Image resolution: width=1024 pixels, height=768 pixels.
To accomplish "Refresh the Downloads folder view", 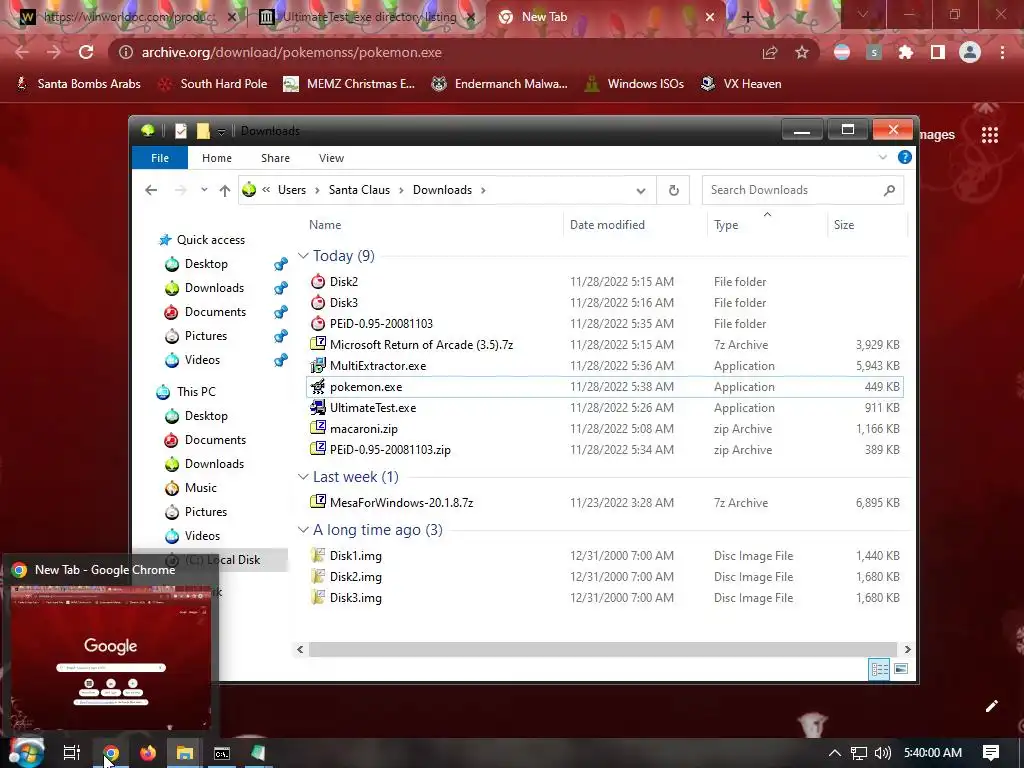I will pos(673,190).
